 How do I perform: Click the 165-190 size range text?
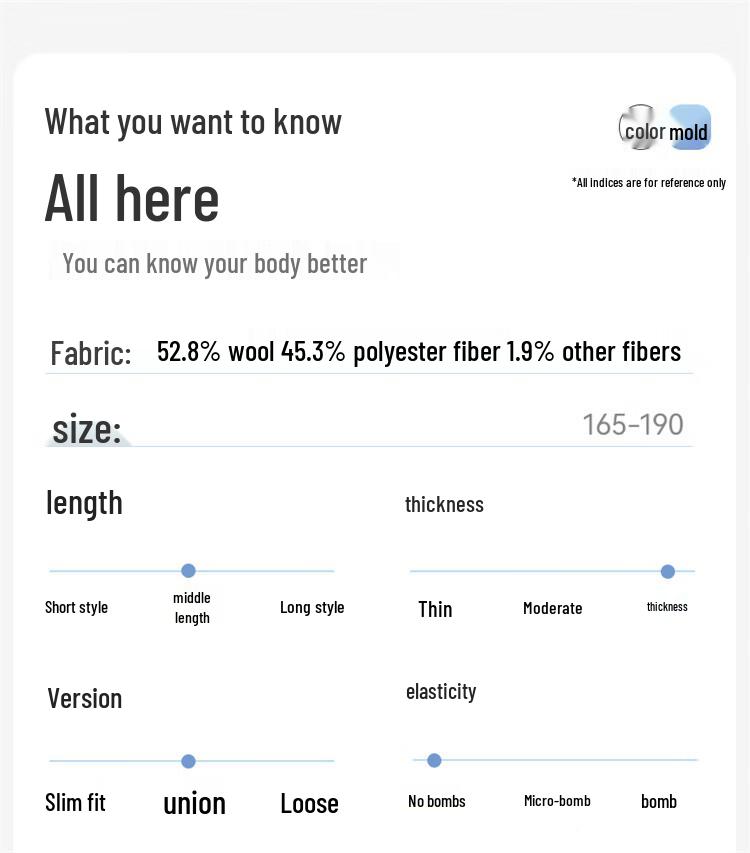tap(633, 424)
